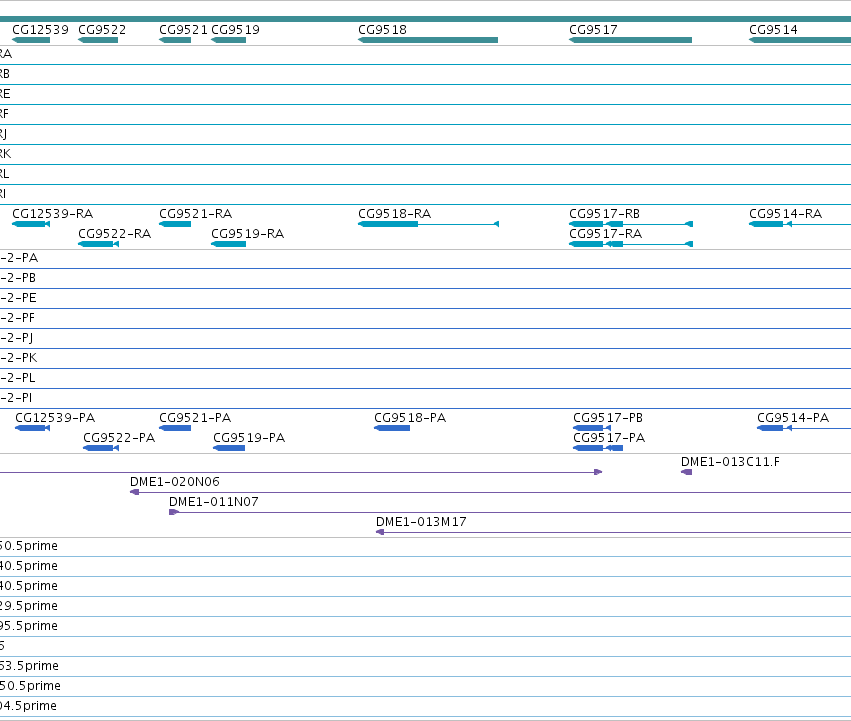
Task: Select the DME1-020N06 purple arrowhead
Action: (x=135, y=492)
